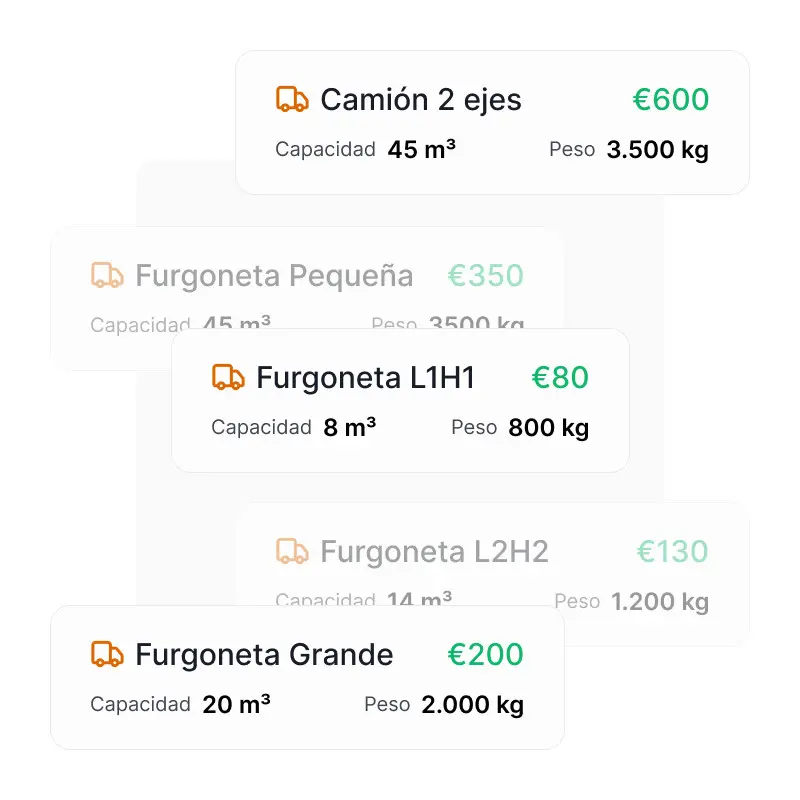Screen dimensions: 800x800
Task: Pick the Furgoneta L1H1 vehicle card
Action: 400,400
